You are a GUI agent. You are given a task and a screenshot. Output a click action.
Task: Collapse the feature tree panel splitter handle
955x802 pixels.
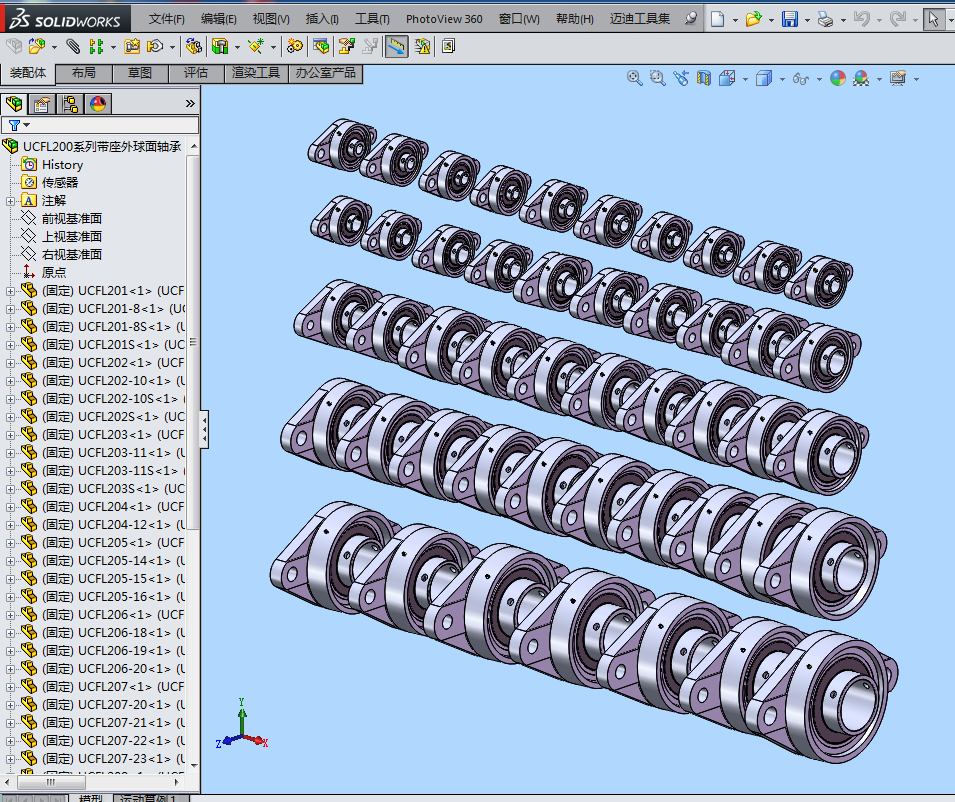205,429
